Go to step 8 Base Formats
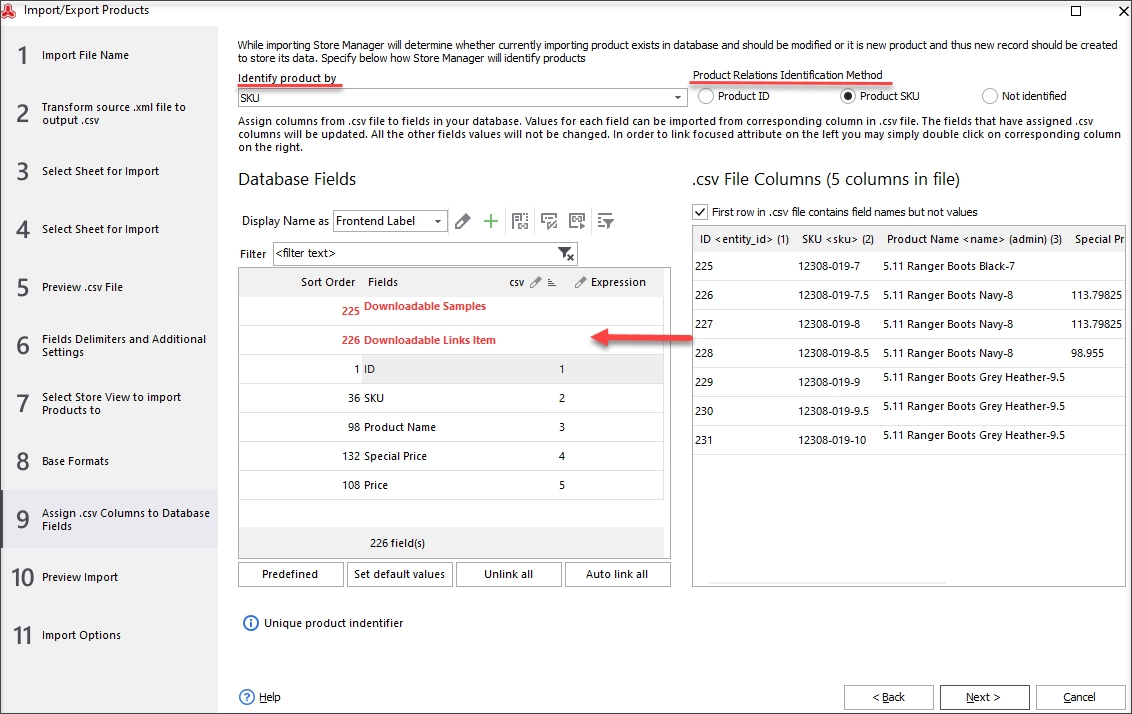The height and width of the screenshot is (714, 1132). [x=109, y=461]
